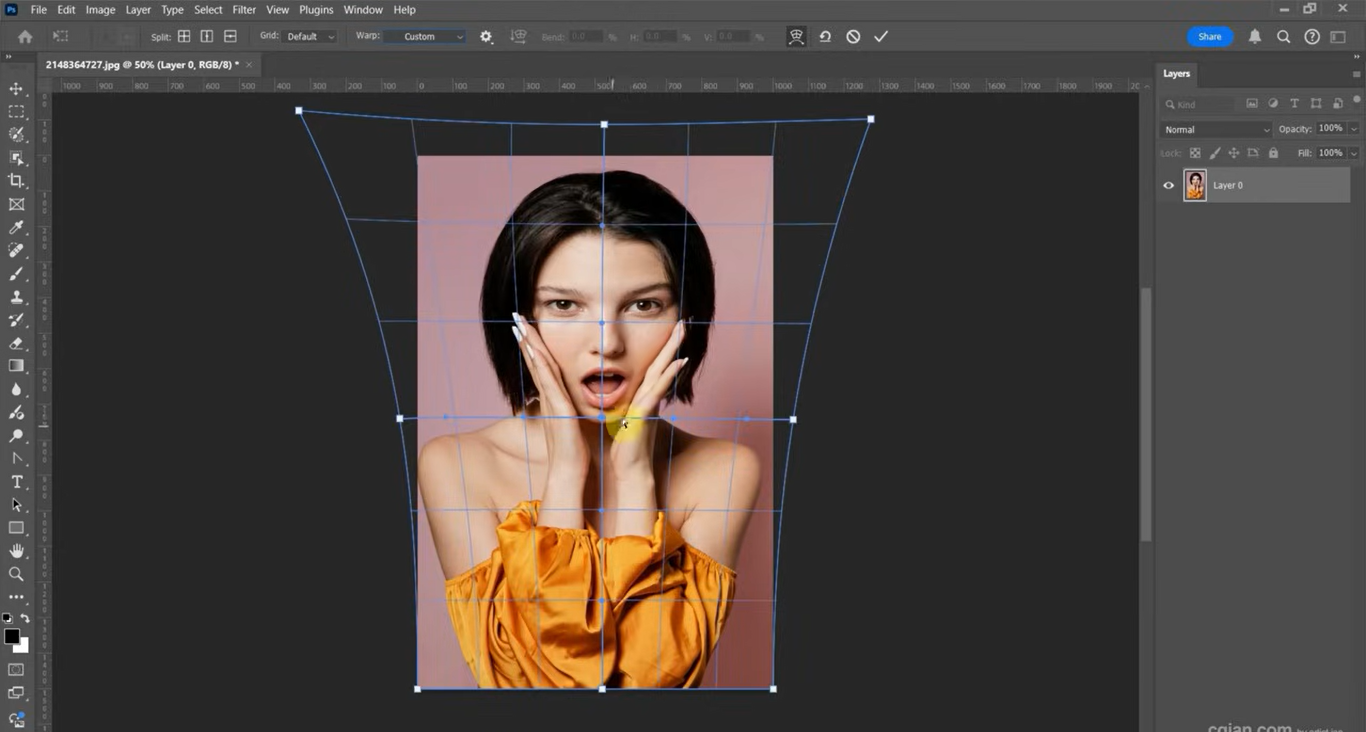Click the foreground color swatch
This screenshot has width=1366, height=732.
[x=12, y=637]
